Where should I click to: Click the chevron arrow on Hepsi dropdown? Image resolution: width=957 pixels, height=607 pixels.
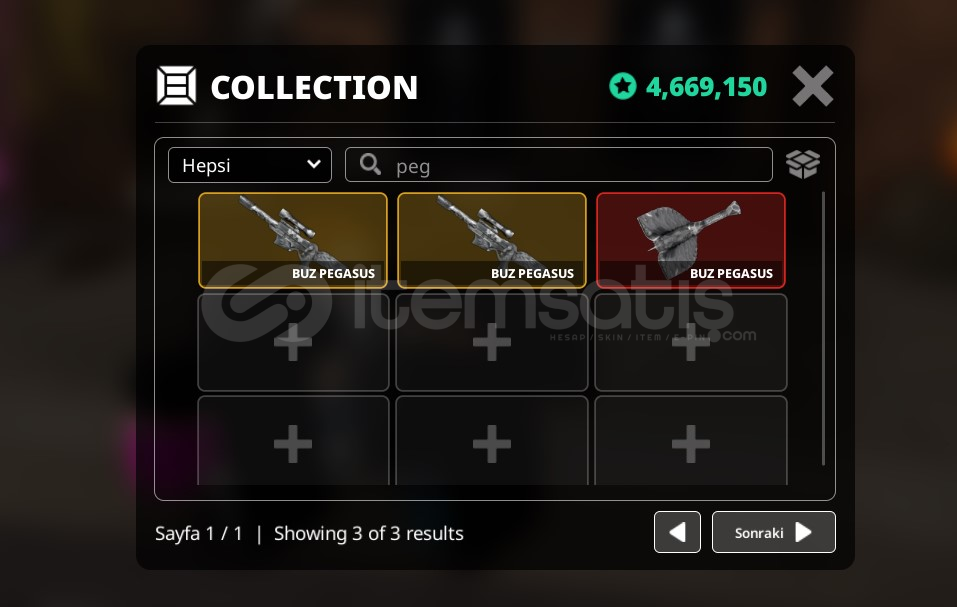[314, 164]
